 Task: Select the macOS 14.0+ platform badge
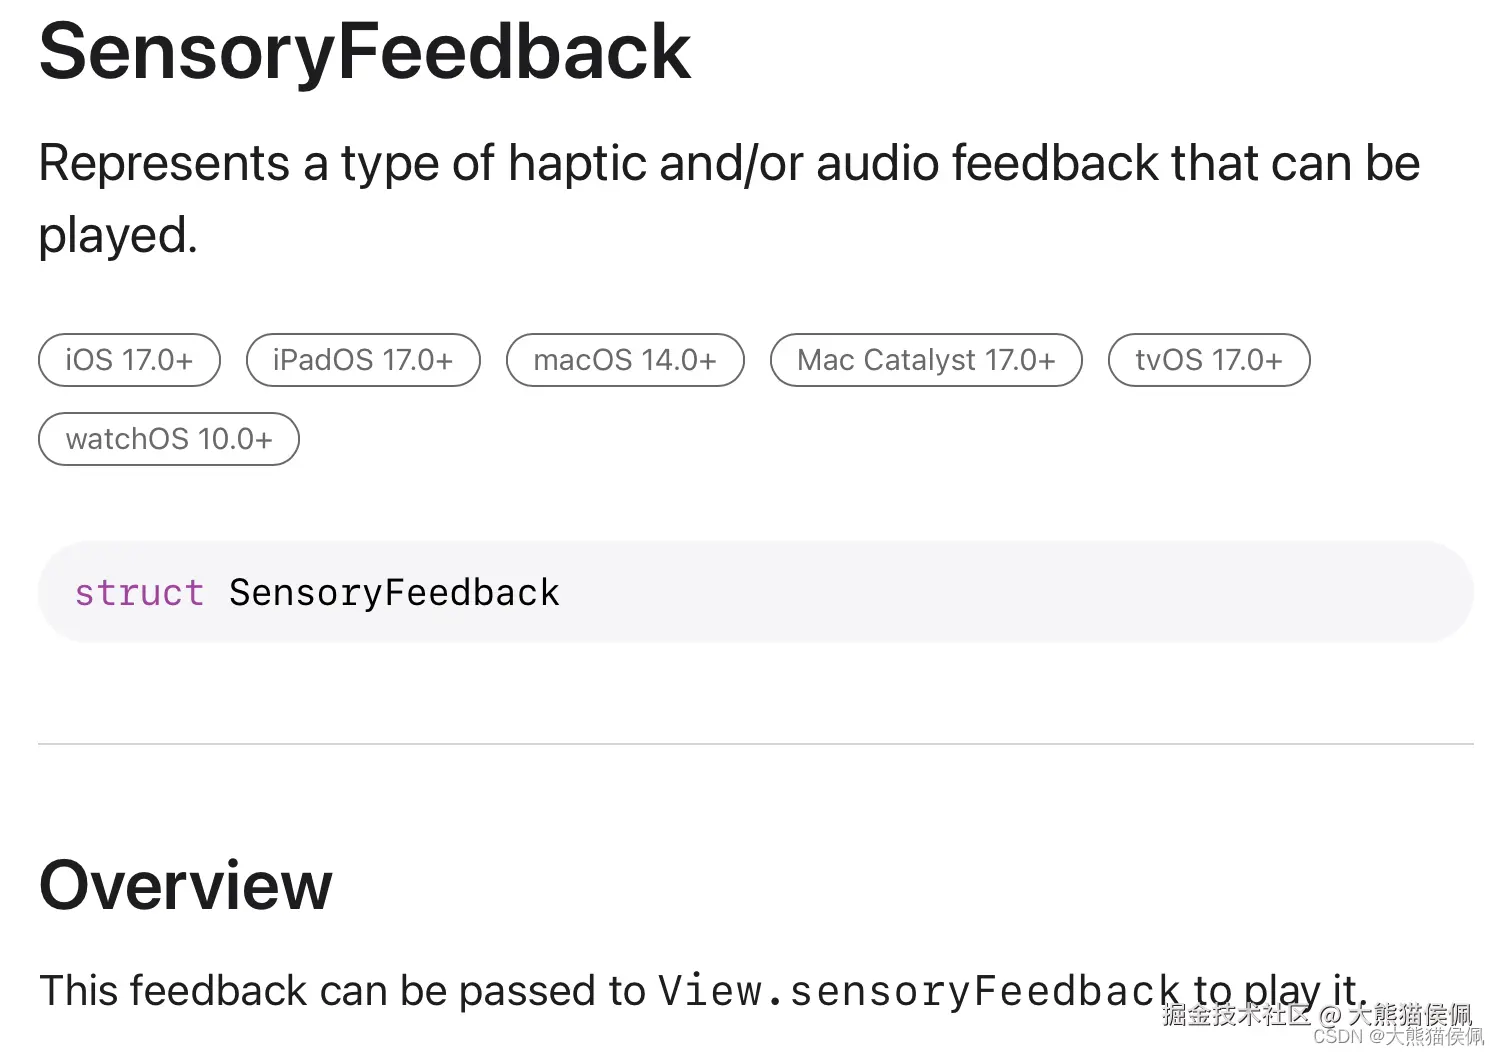point(625,360)
